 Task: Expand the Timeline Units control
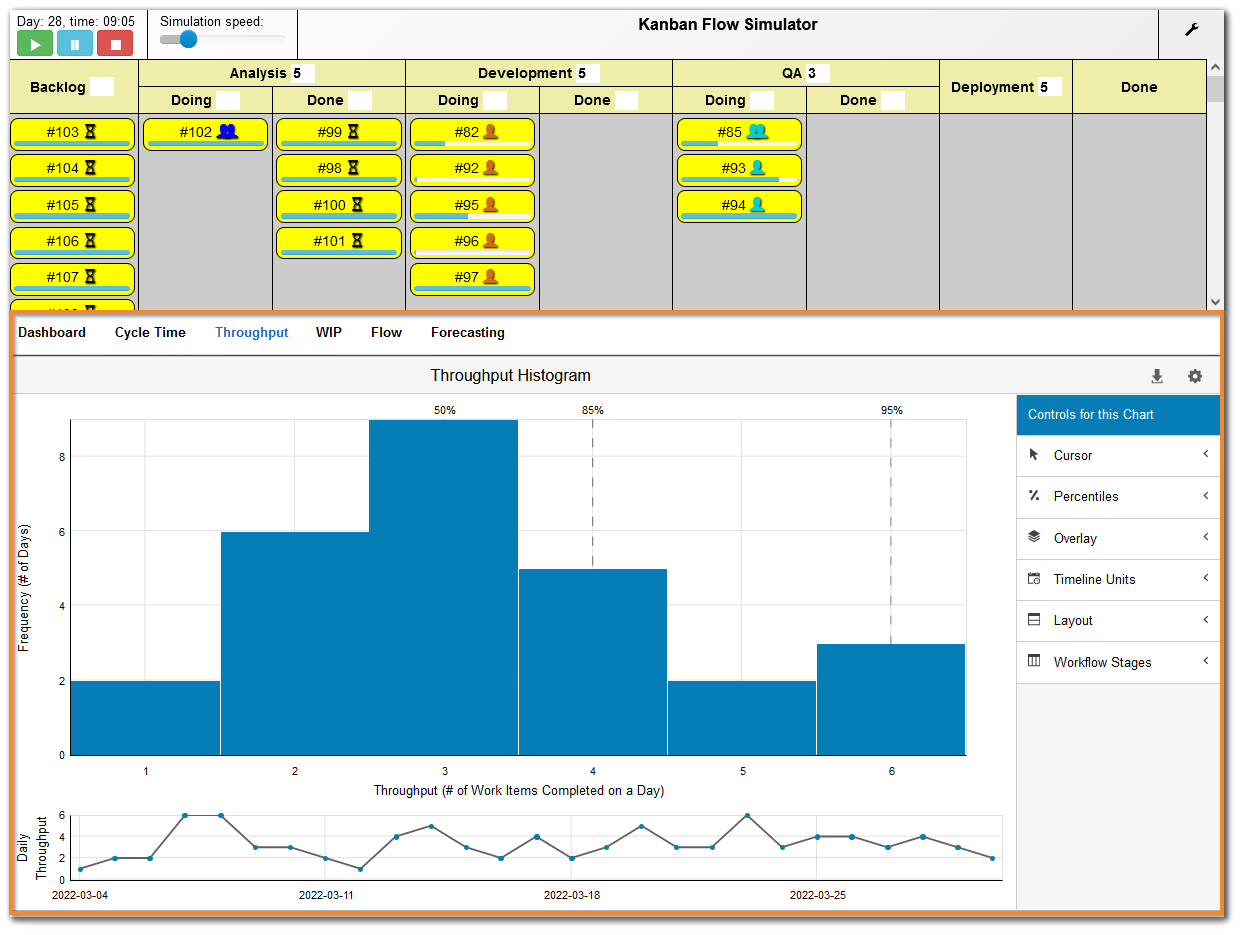pyautogui.click(x=1117, y=579)
